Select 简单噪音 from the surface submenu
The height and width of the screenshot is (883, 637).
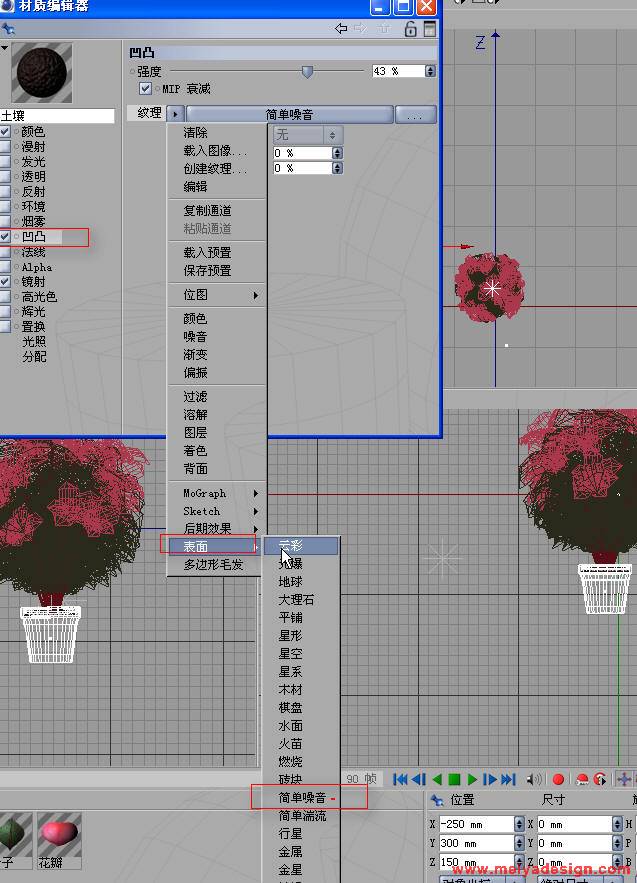click(x=302, y=797)
